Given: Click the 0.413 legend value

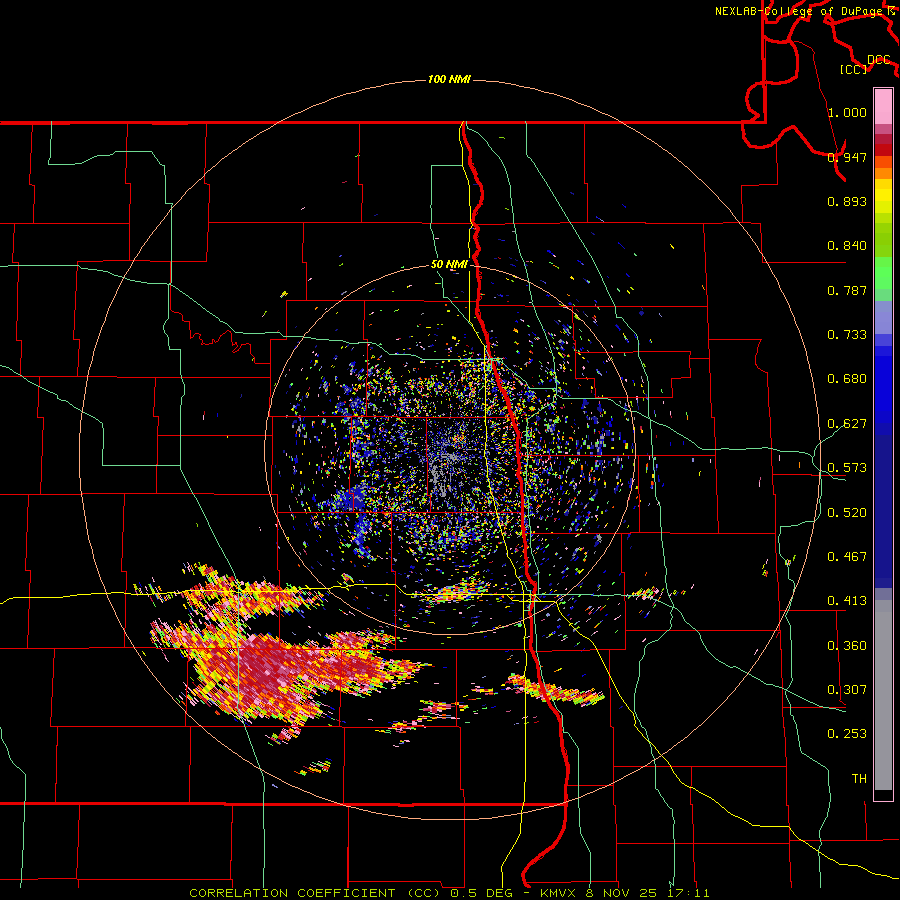Looking at the screenshot, I should pyautogui.click(x=847, y=601).
